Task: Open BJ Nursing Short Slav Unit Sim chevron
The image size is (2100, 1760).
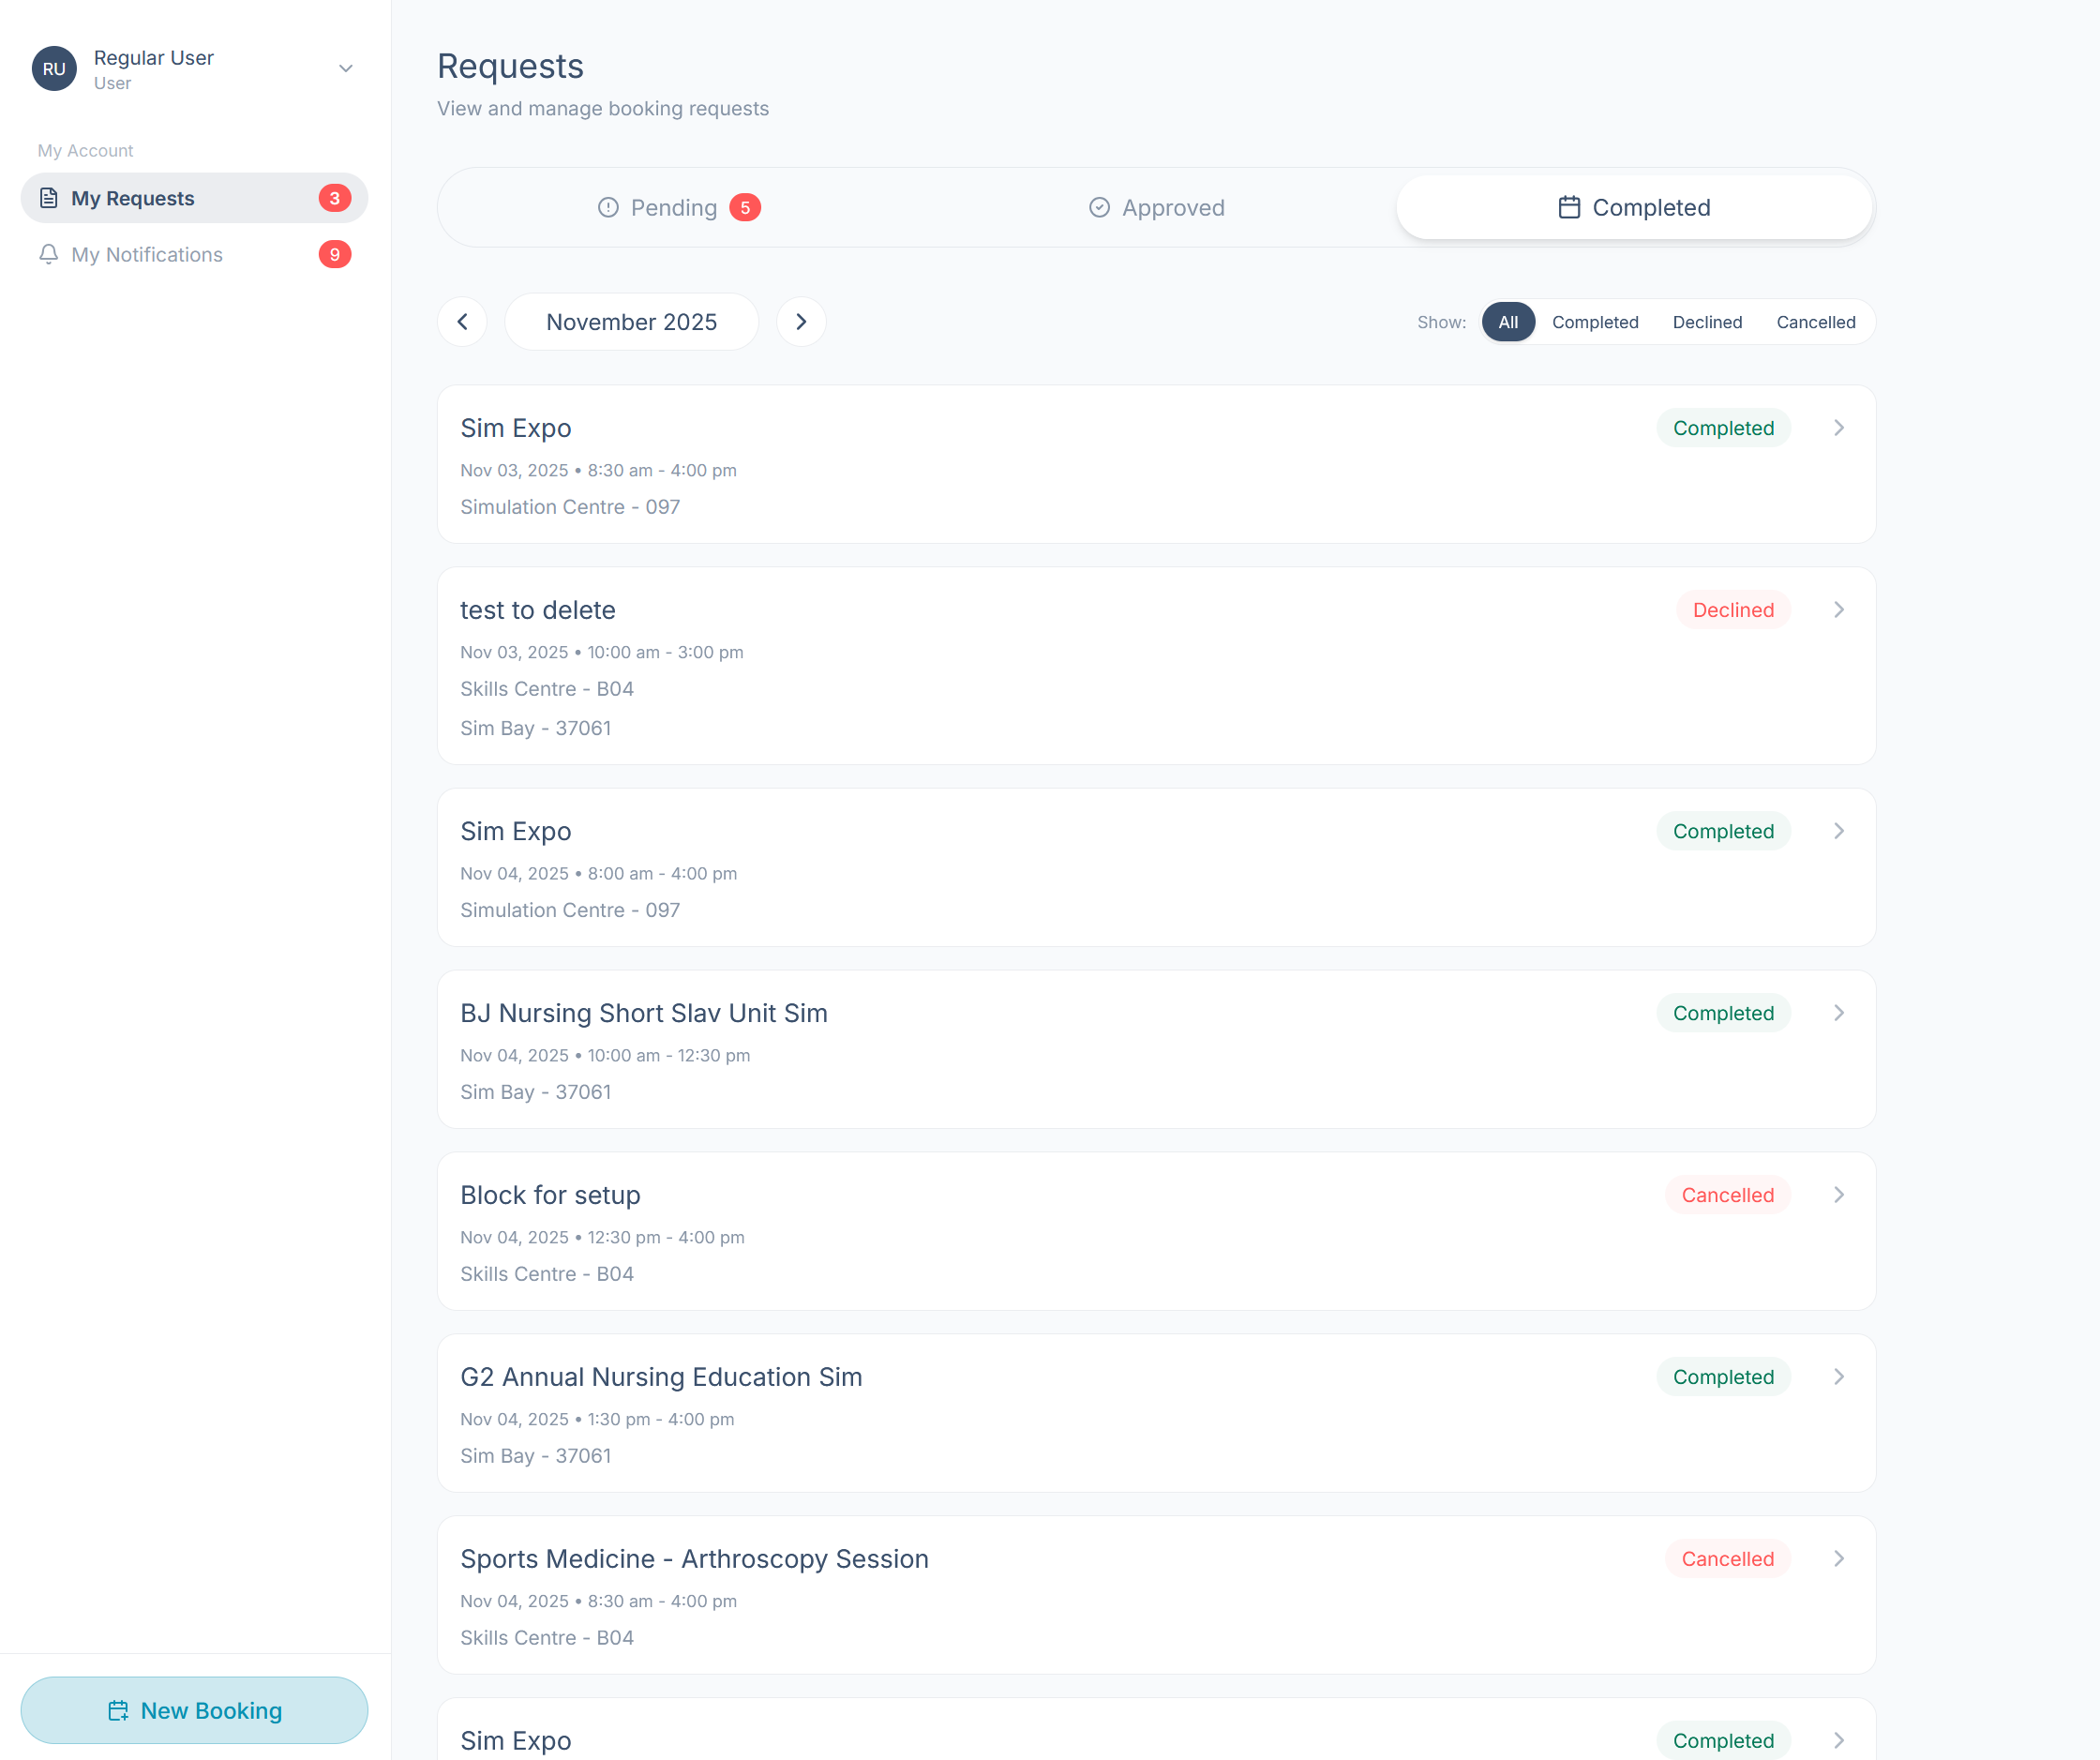Action: (x=1838, y=1013)
